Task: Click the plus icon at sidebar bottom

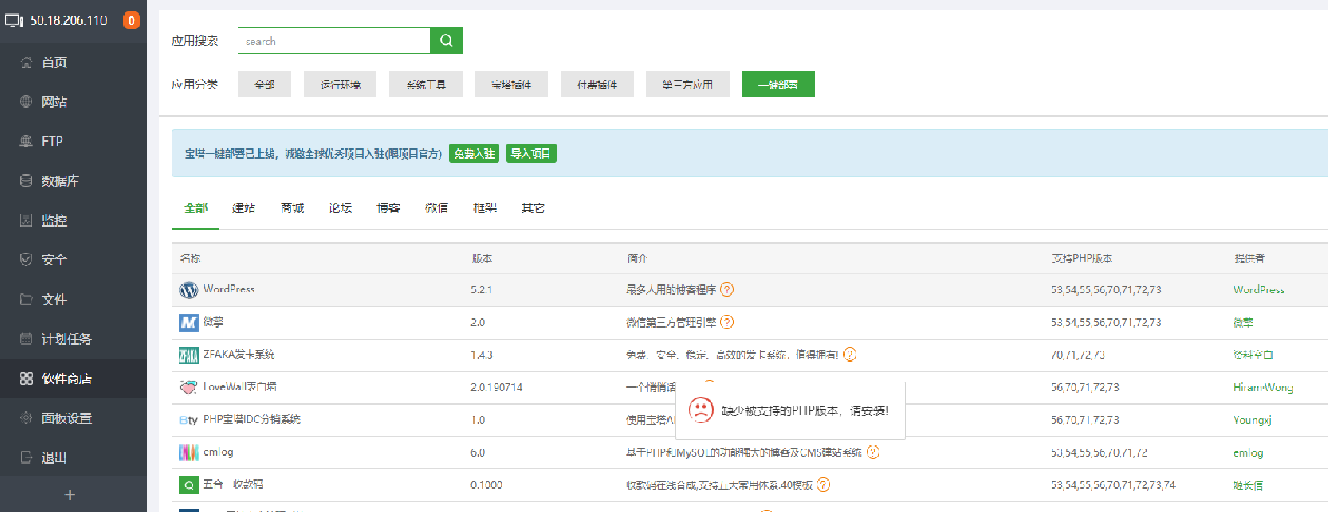Action: [x=70, y=494]
